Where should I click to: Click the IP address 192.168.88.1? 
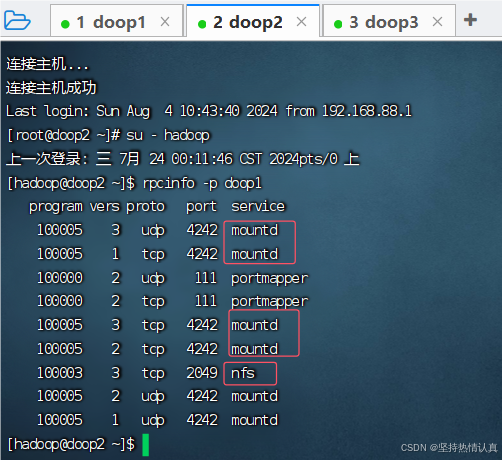pyautogui.click(x=367, y=111)
